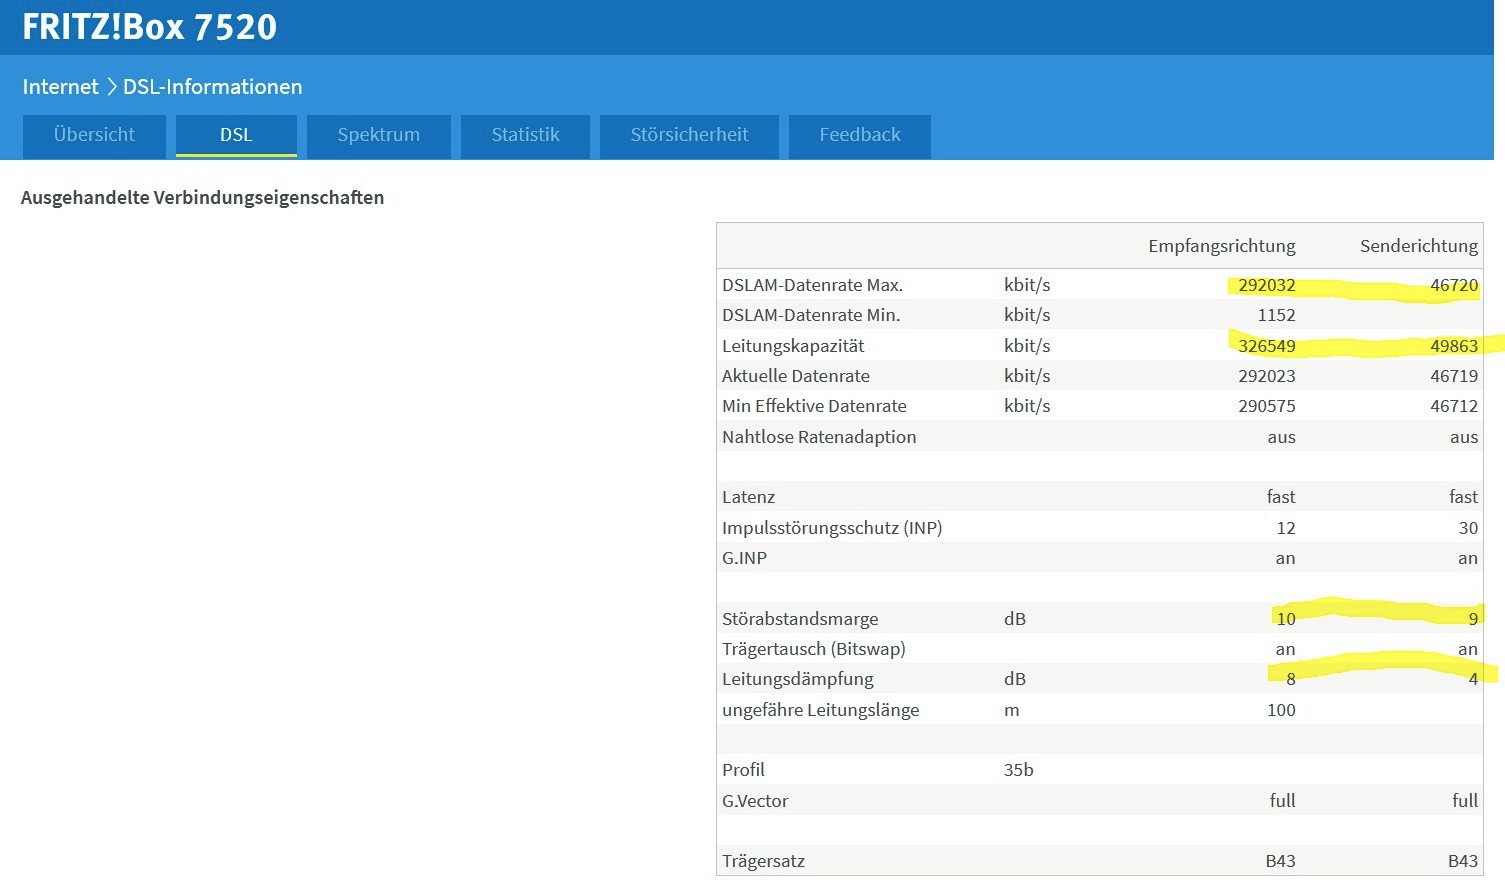Screen dimensions: 1505x880
Task: Click the Leitungsdämpfung value 4
Action: 1473,679
